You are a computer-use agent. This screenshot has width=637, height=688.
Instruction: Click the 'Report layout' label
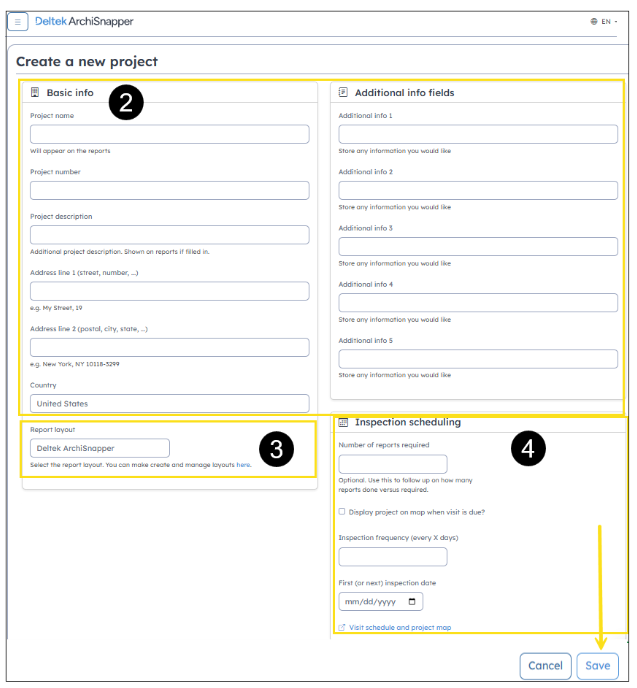coord(53,430)
